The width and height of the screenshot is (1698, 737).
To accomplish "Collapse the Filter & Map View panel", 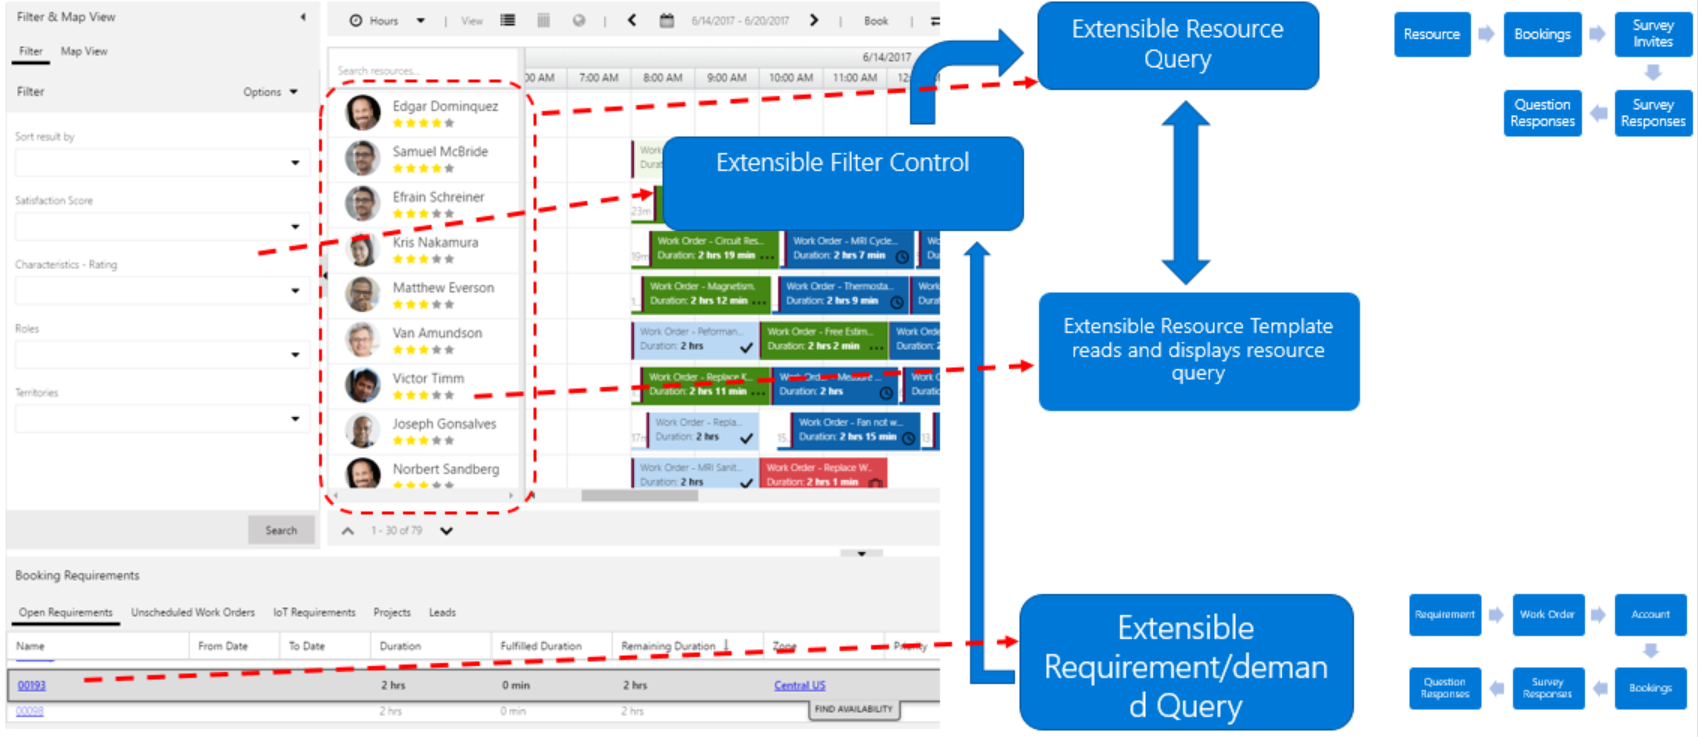I will pyautogui.click(x=303, y=17).
